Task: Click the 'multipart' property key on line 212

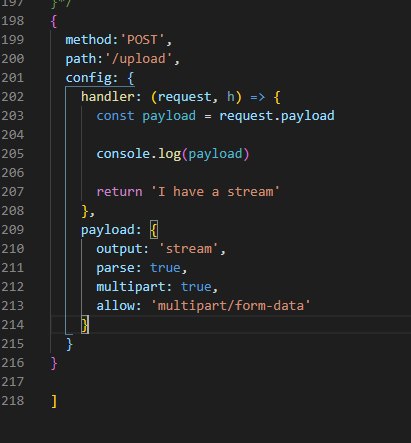Action: pos(131,287)
